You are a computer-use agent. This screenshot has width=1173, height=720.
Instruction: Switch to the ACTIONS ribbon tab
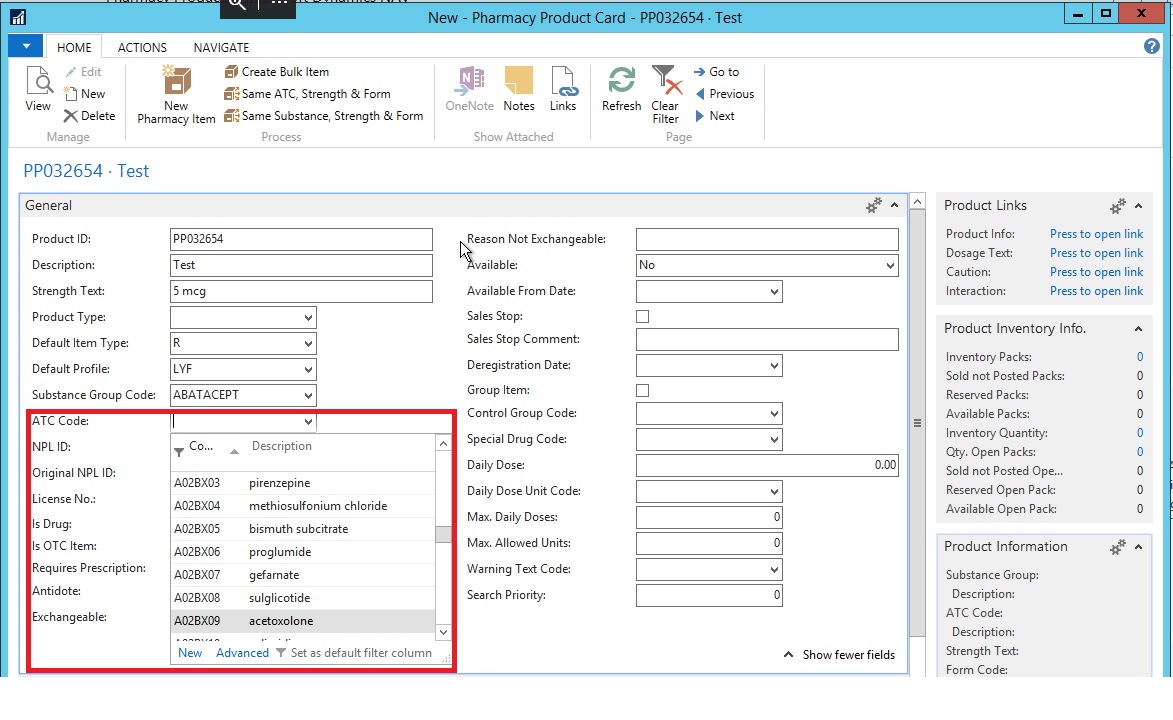[142, 47]
